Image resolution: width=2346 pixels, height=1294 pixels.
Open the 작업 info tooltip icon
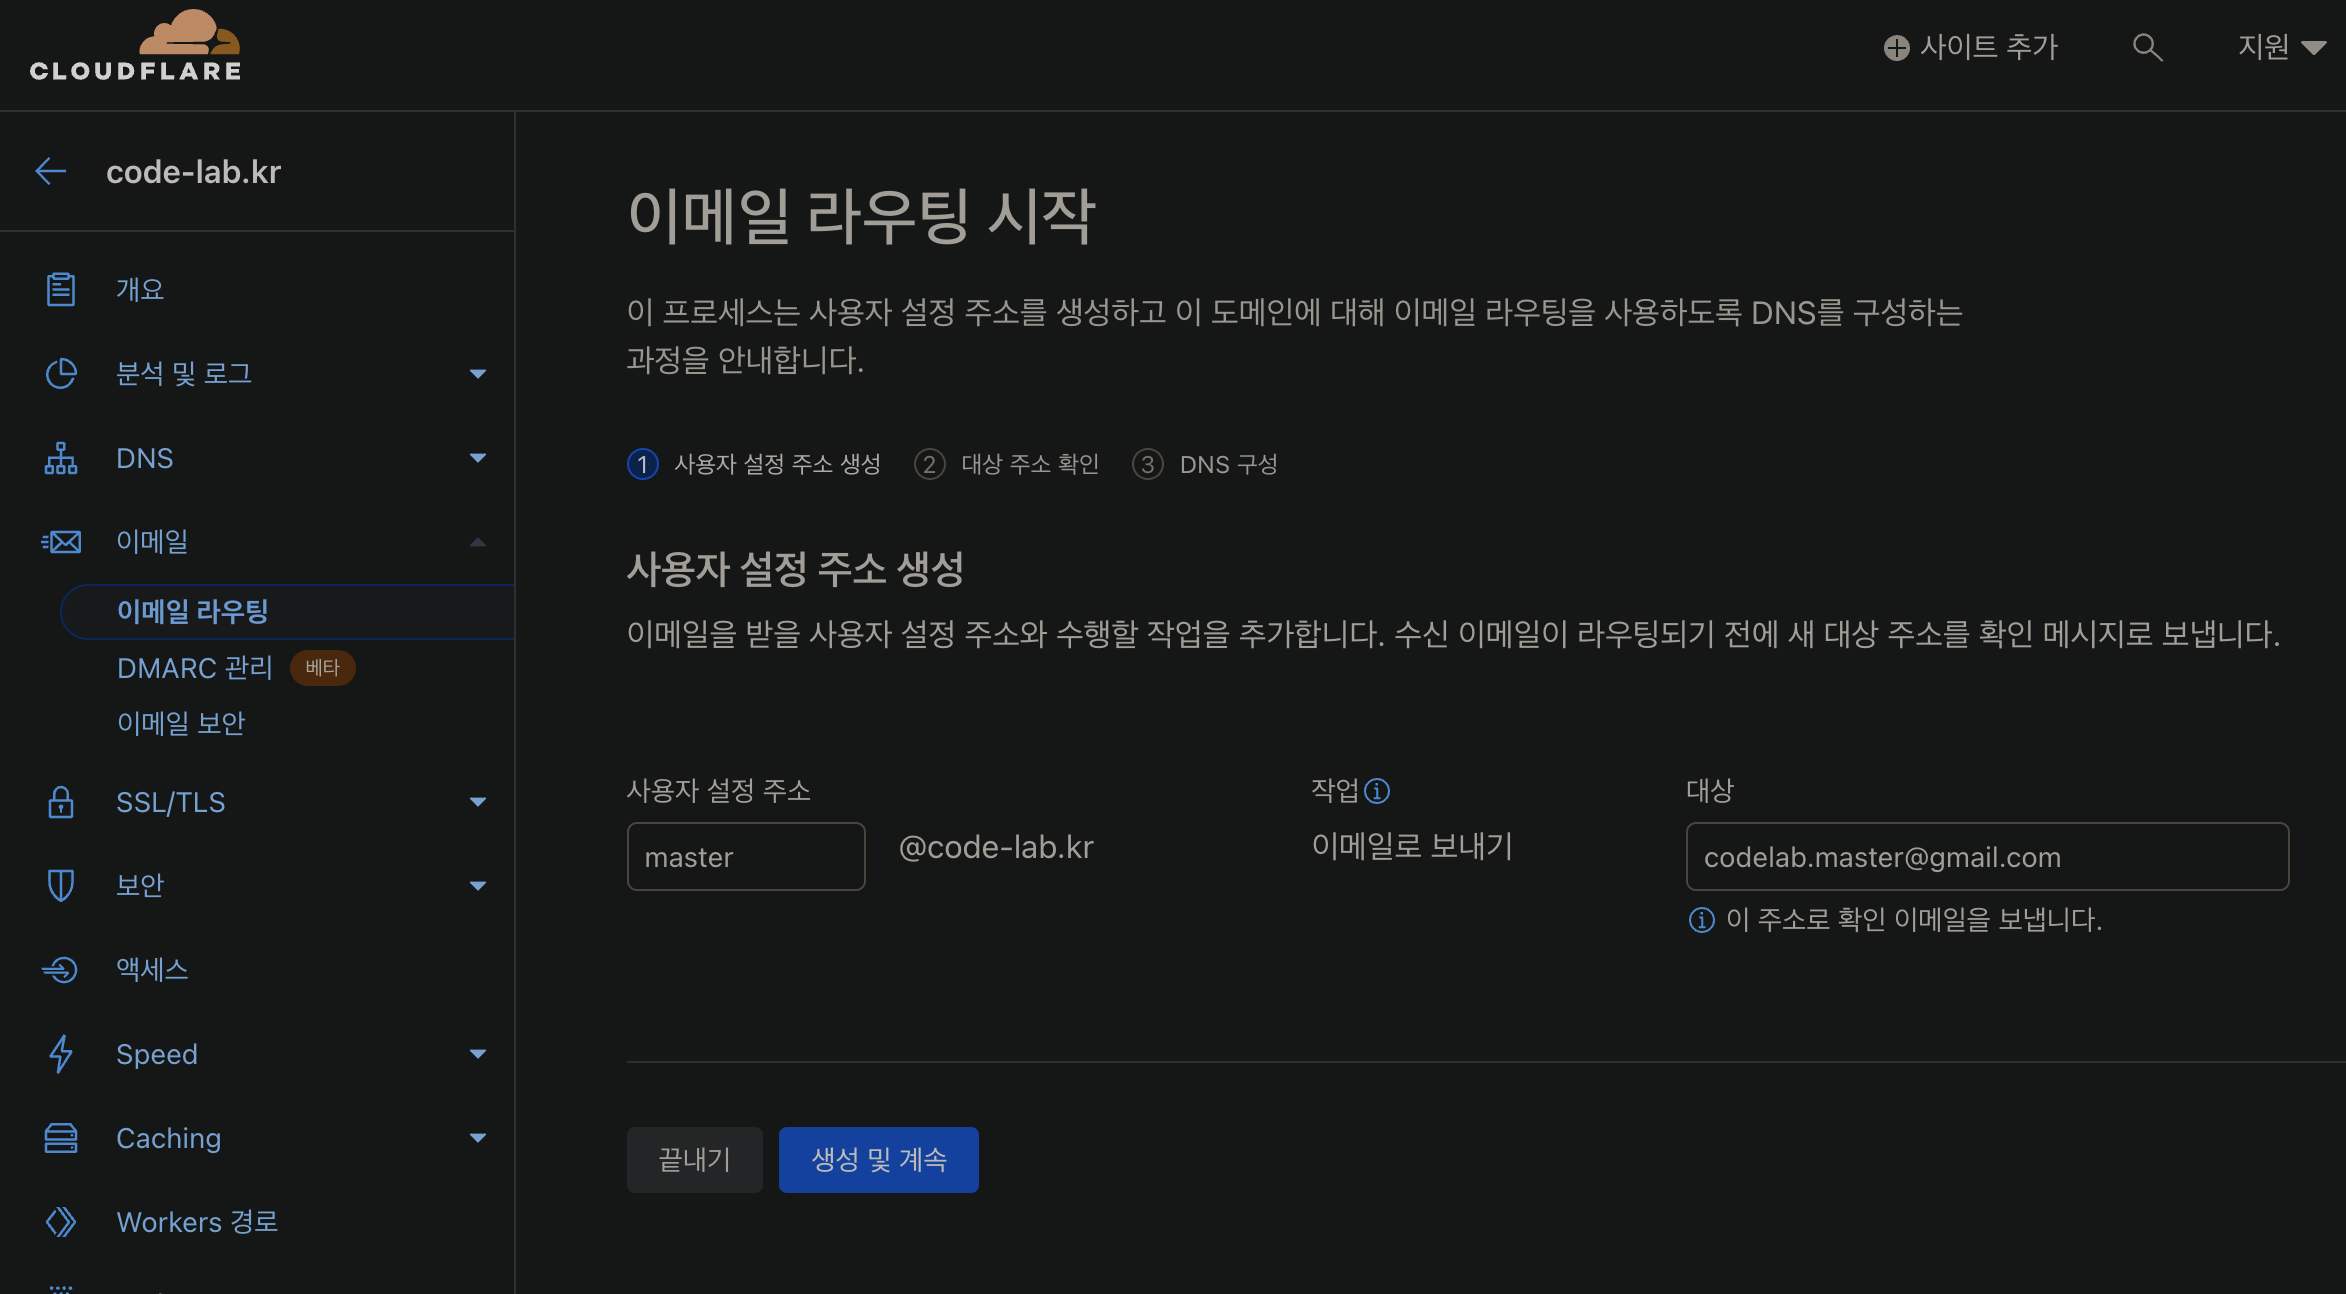[x=1380, y=790]
